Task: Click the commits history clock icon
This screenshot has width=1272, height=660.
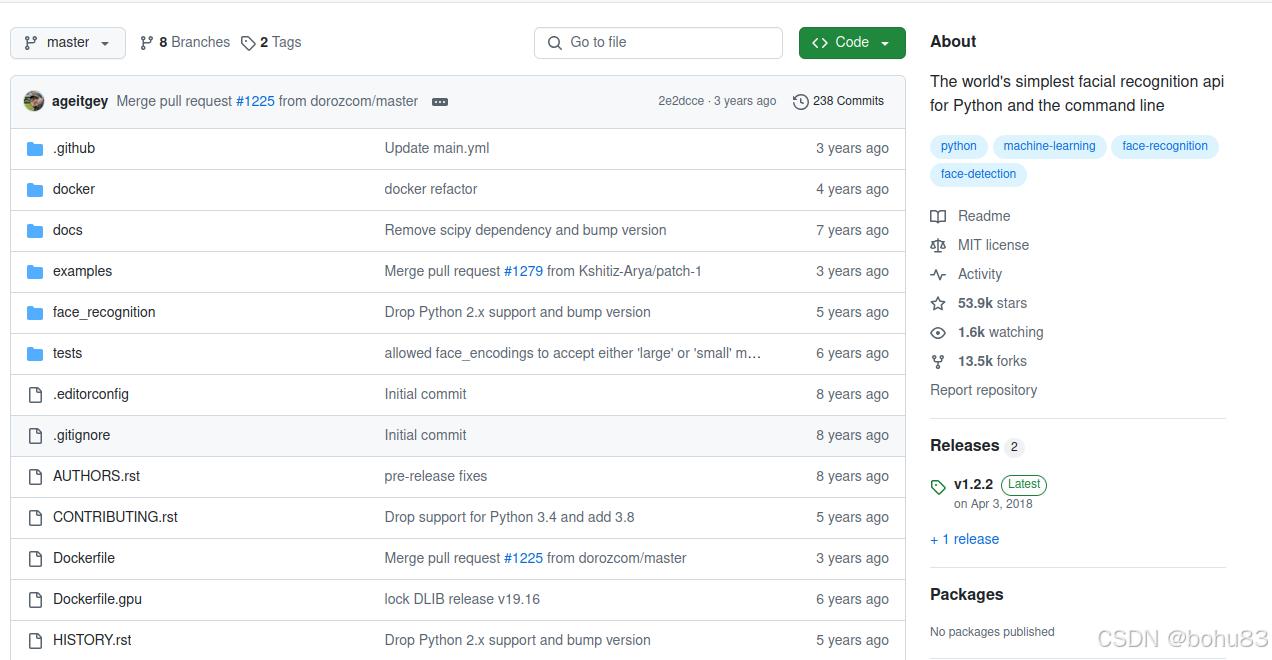Action: click(x=800, y=101)
